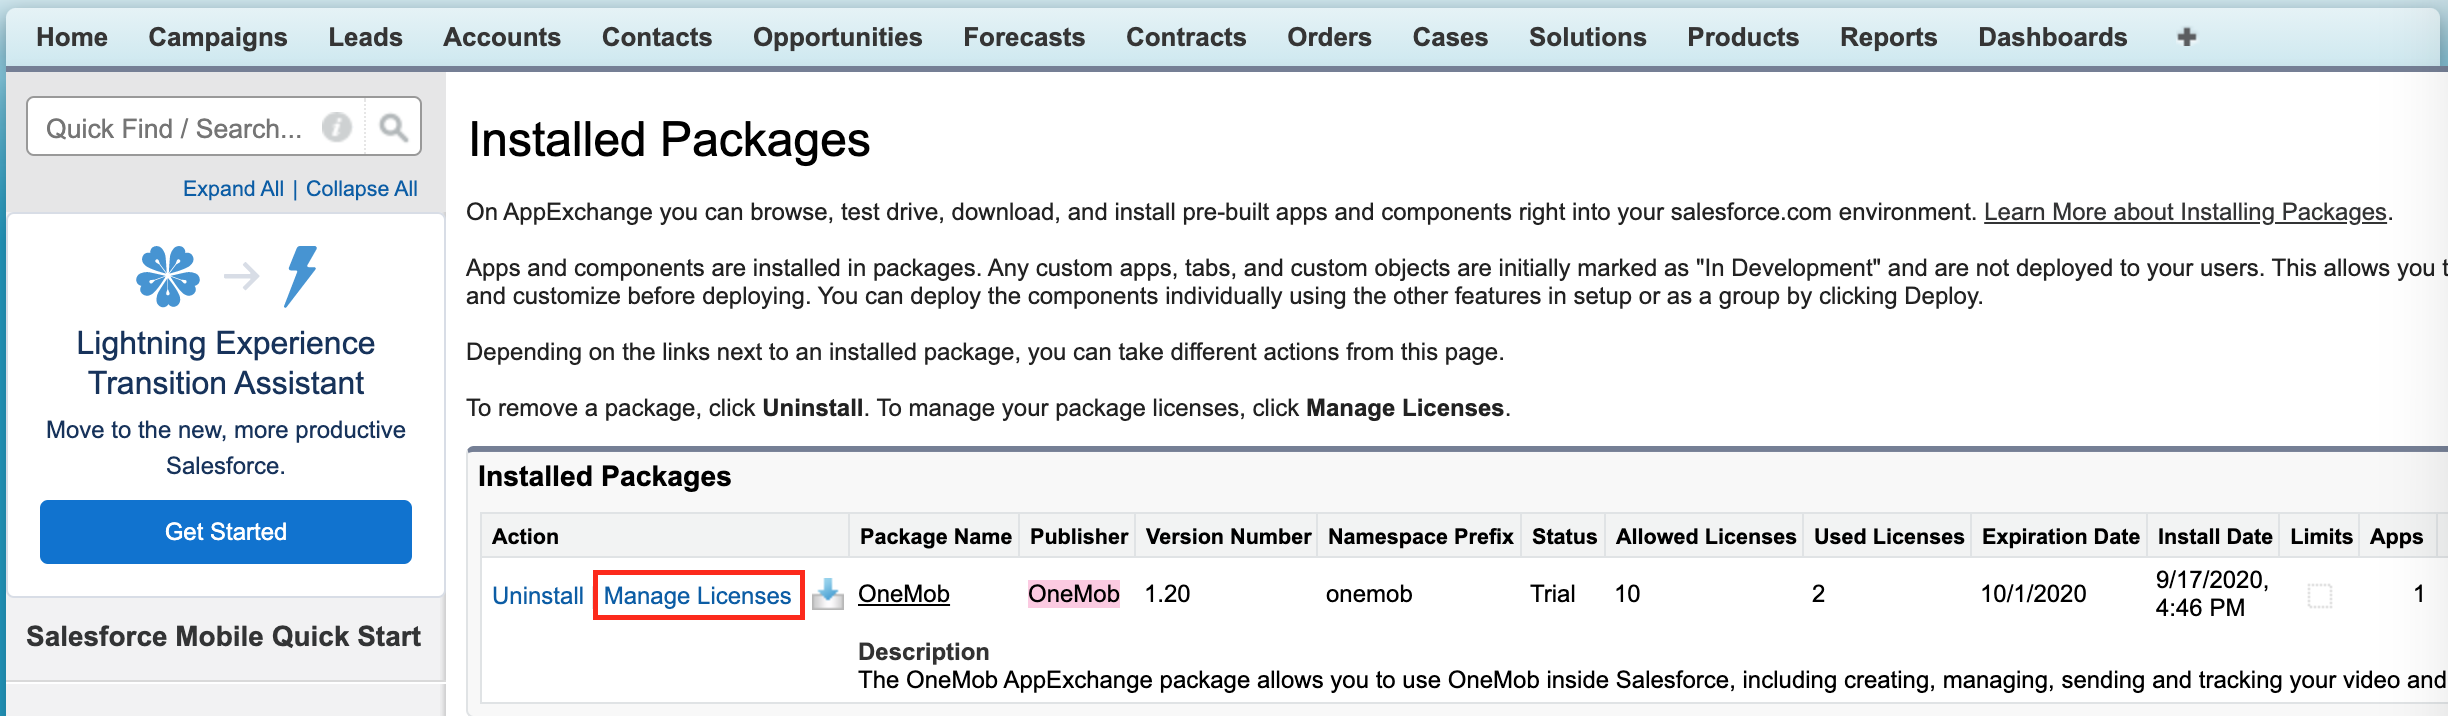Switch to the Dashboards tab
This screenshot has height=716, width=2448.
(2053, 37)
